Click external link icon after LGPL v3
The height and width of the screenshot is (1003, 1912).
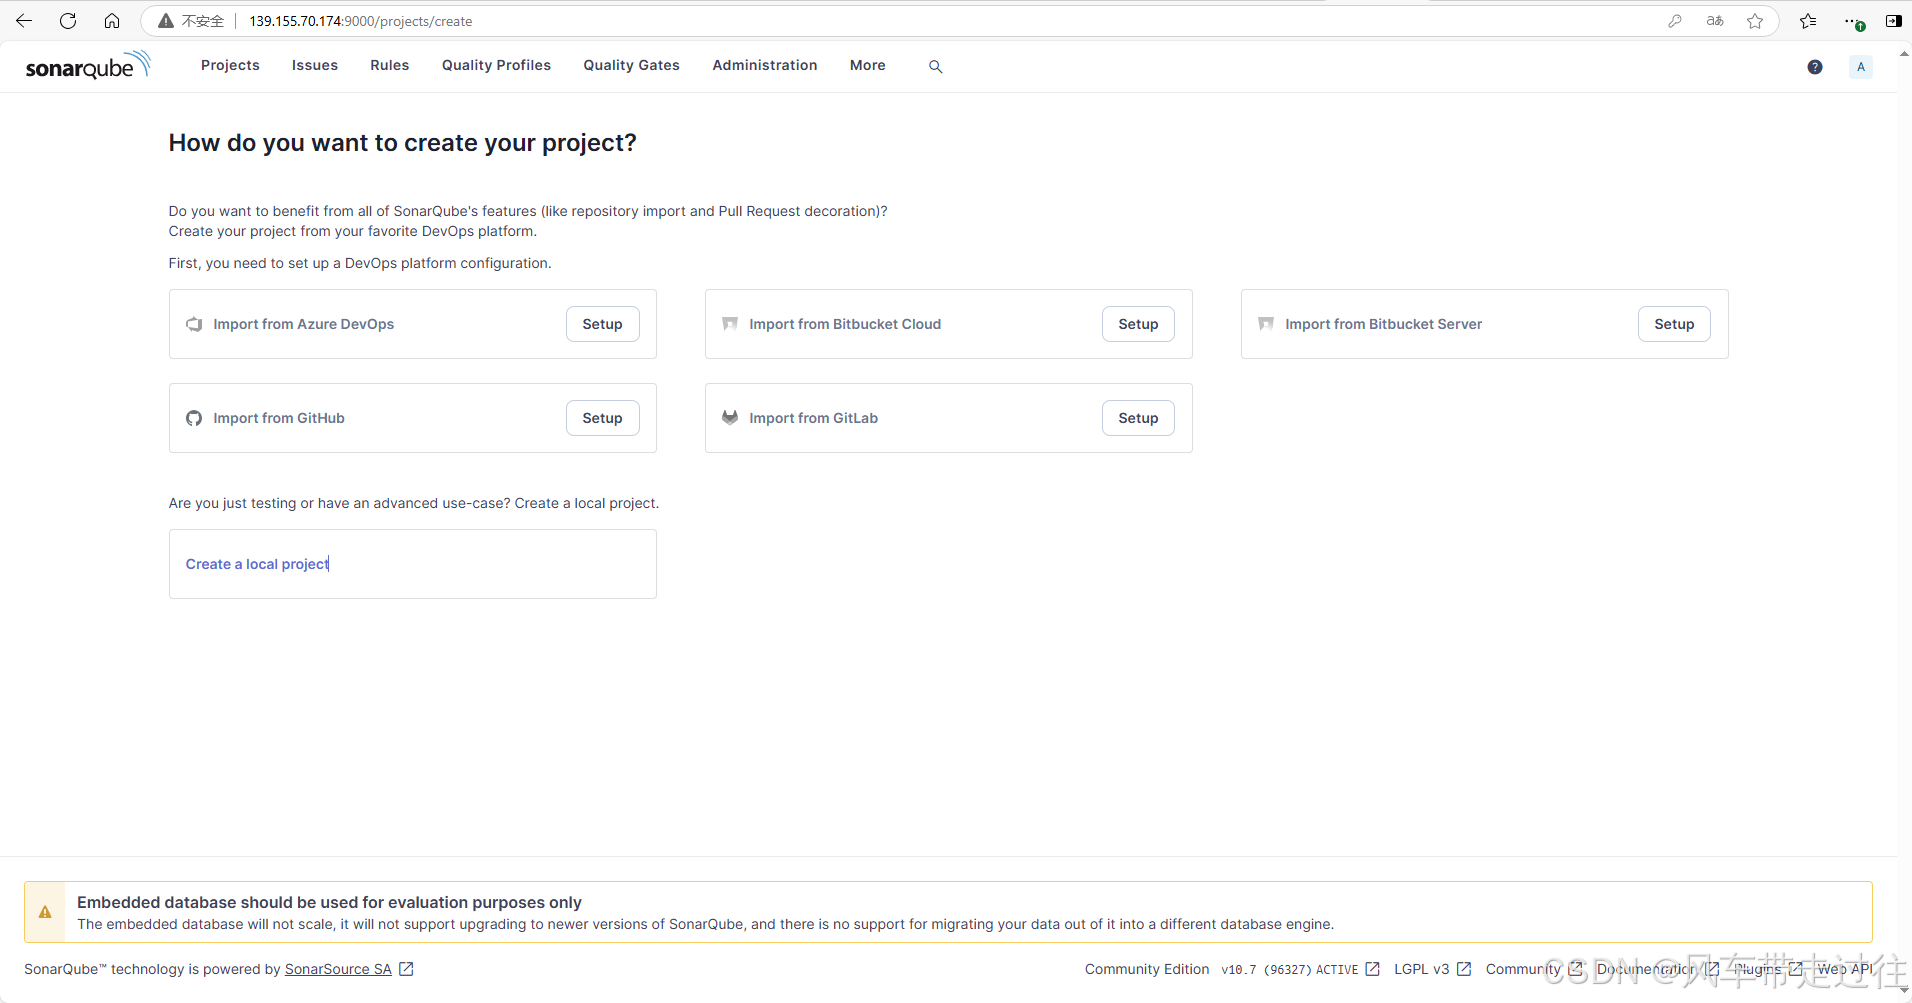(1464, 969)
